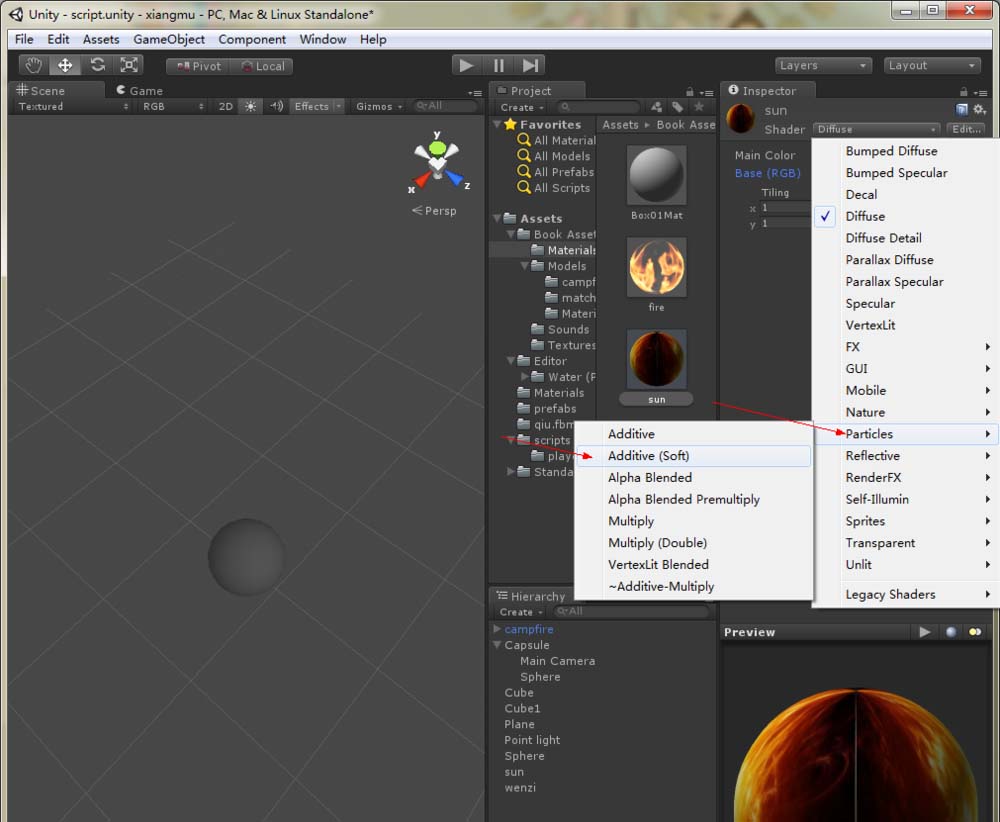Screen dimensions: 1000x822
Task: Select the Move (translate) tool
Action: [x=65, y=65]
